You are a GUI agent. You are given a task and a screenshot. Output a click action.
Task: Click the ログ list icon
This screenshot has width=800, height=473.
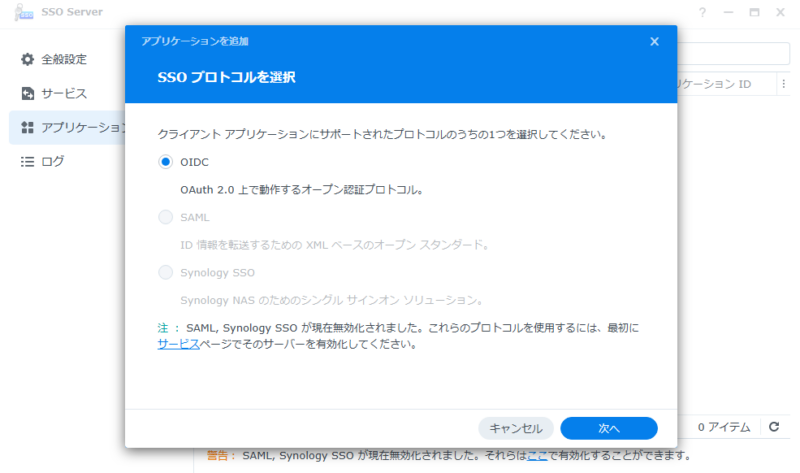(x=27, y=162)
